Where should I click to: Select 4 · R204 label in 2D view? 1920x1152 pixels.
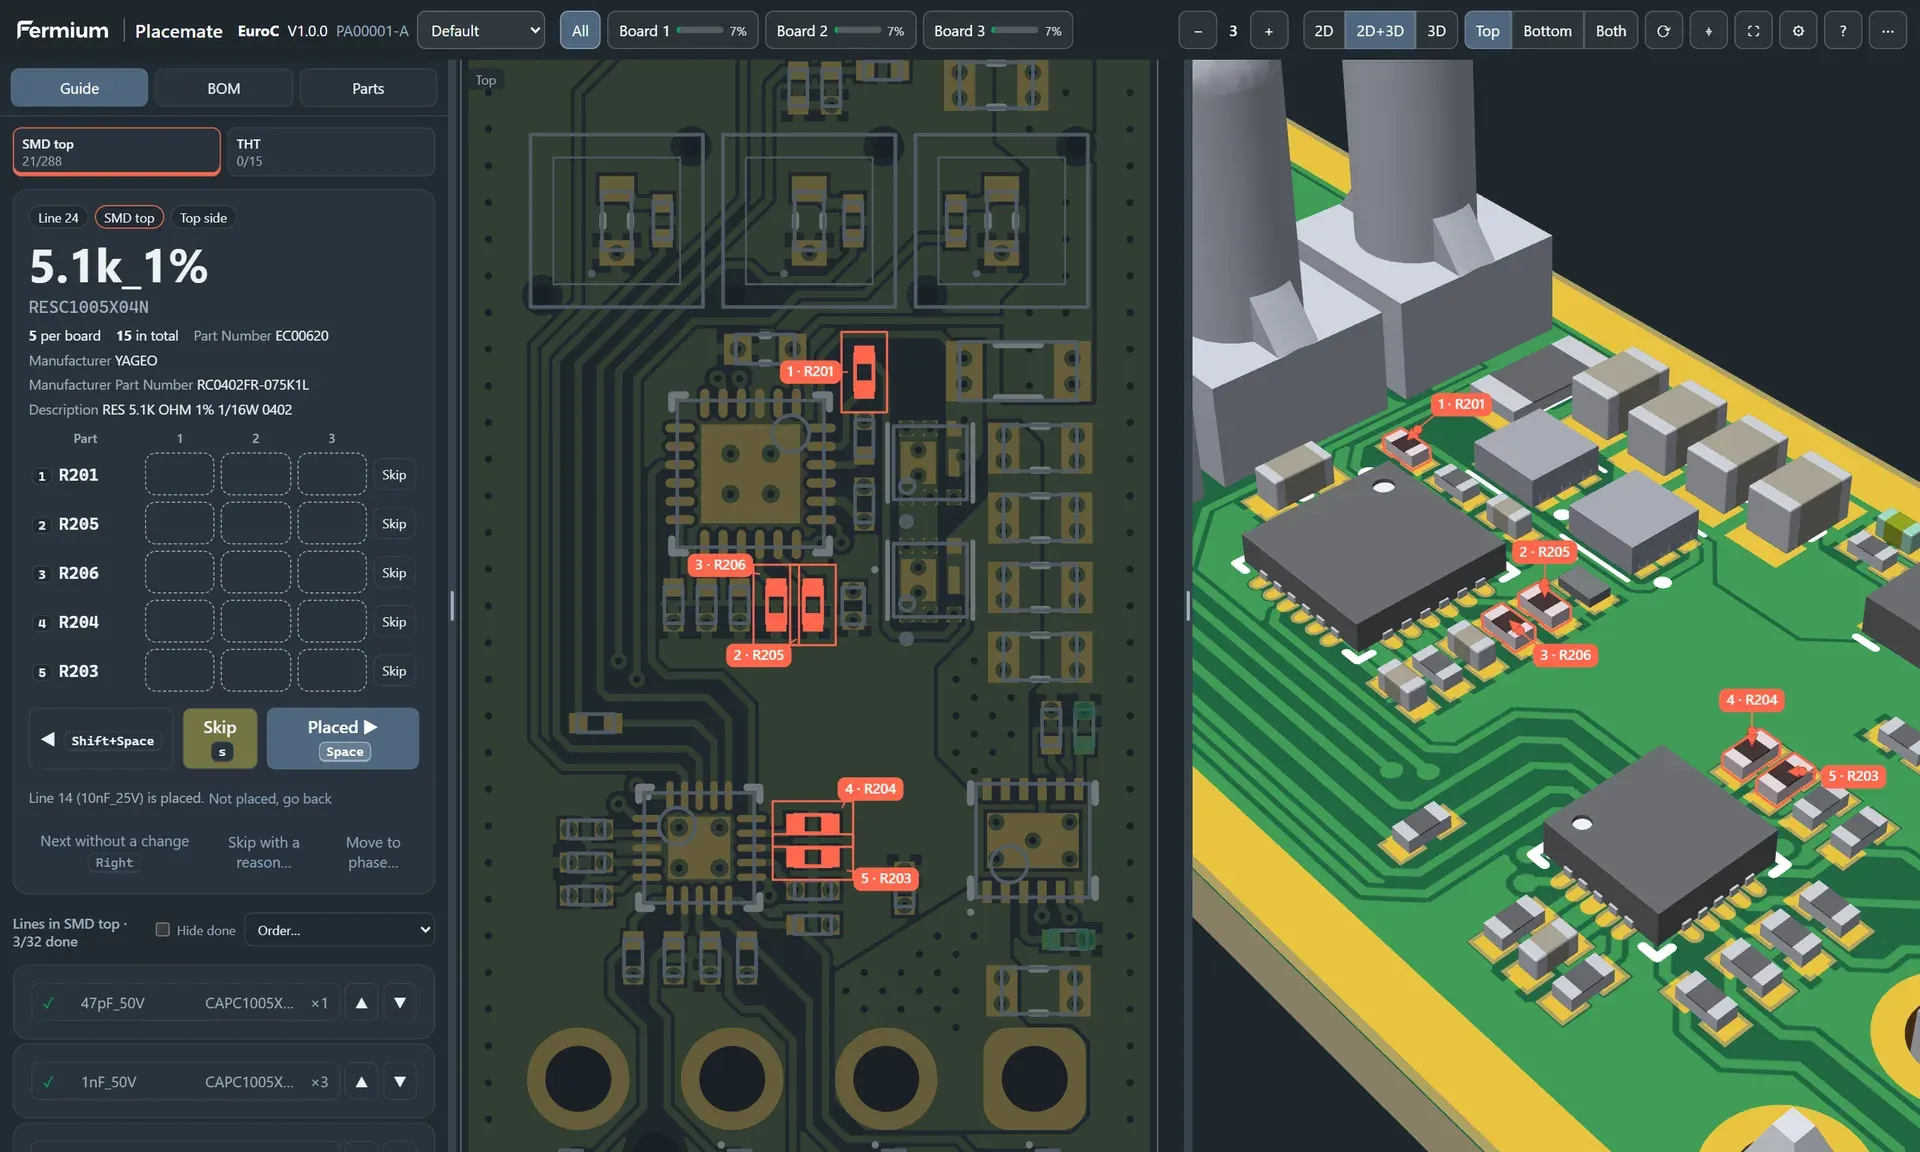tap(871, 789)
